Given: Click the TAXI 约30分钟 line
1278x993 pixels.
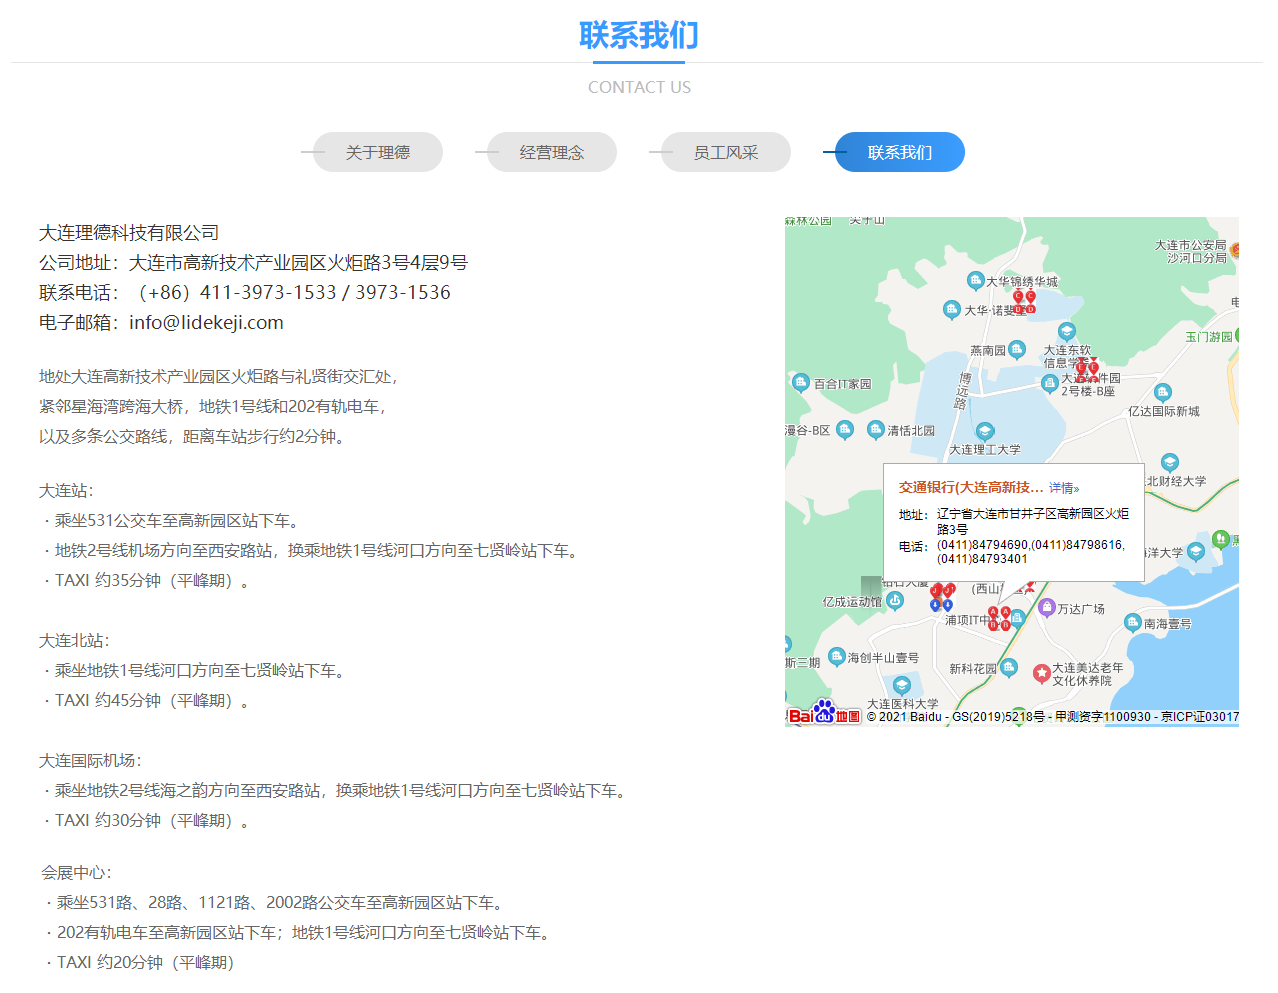Looking at the screenshot, I should [x=147, y=820].
